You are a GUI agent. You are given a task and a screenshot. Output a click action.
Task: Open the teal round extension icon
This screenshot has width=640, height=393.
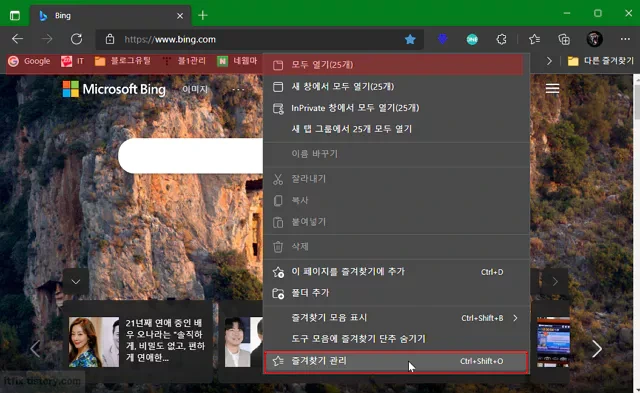tap(472, 39)
